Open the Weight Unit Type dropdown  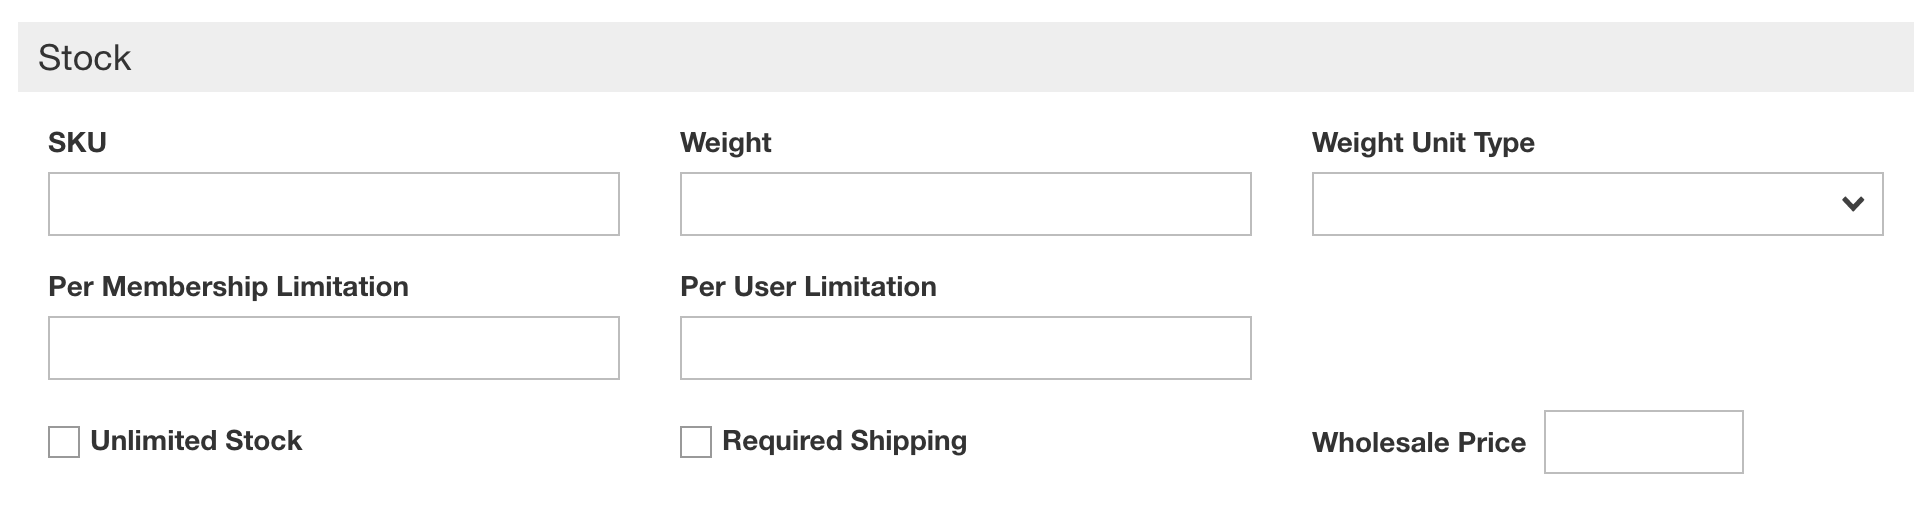point(1597,204)
